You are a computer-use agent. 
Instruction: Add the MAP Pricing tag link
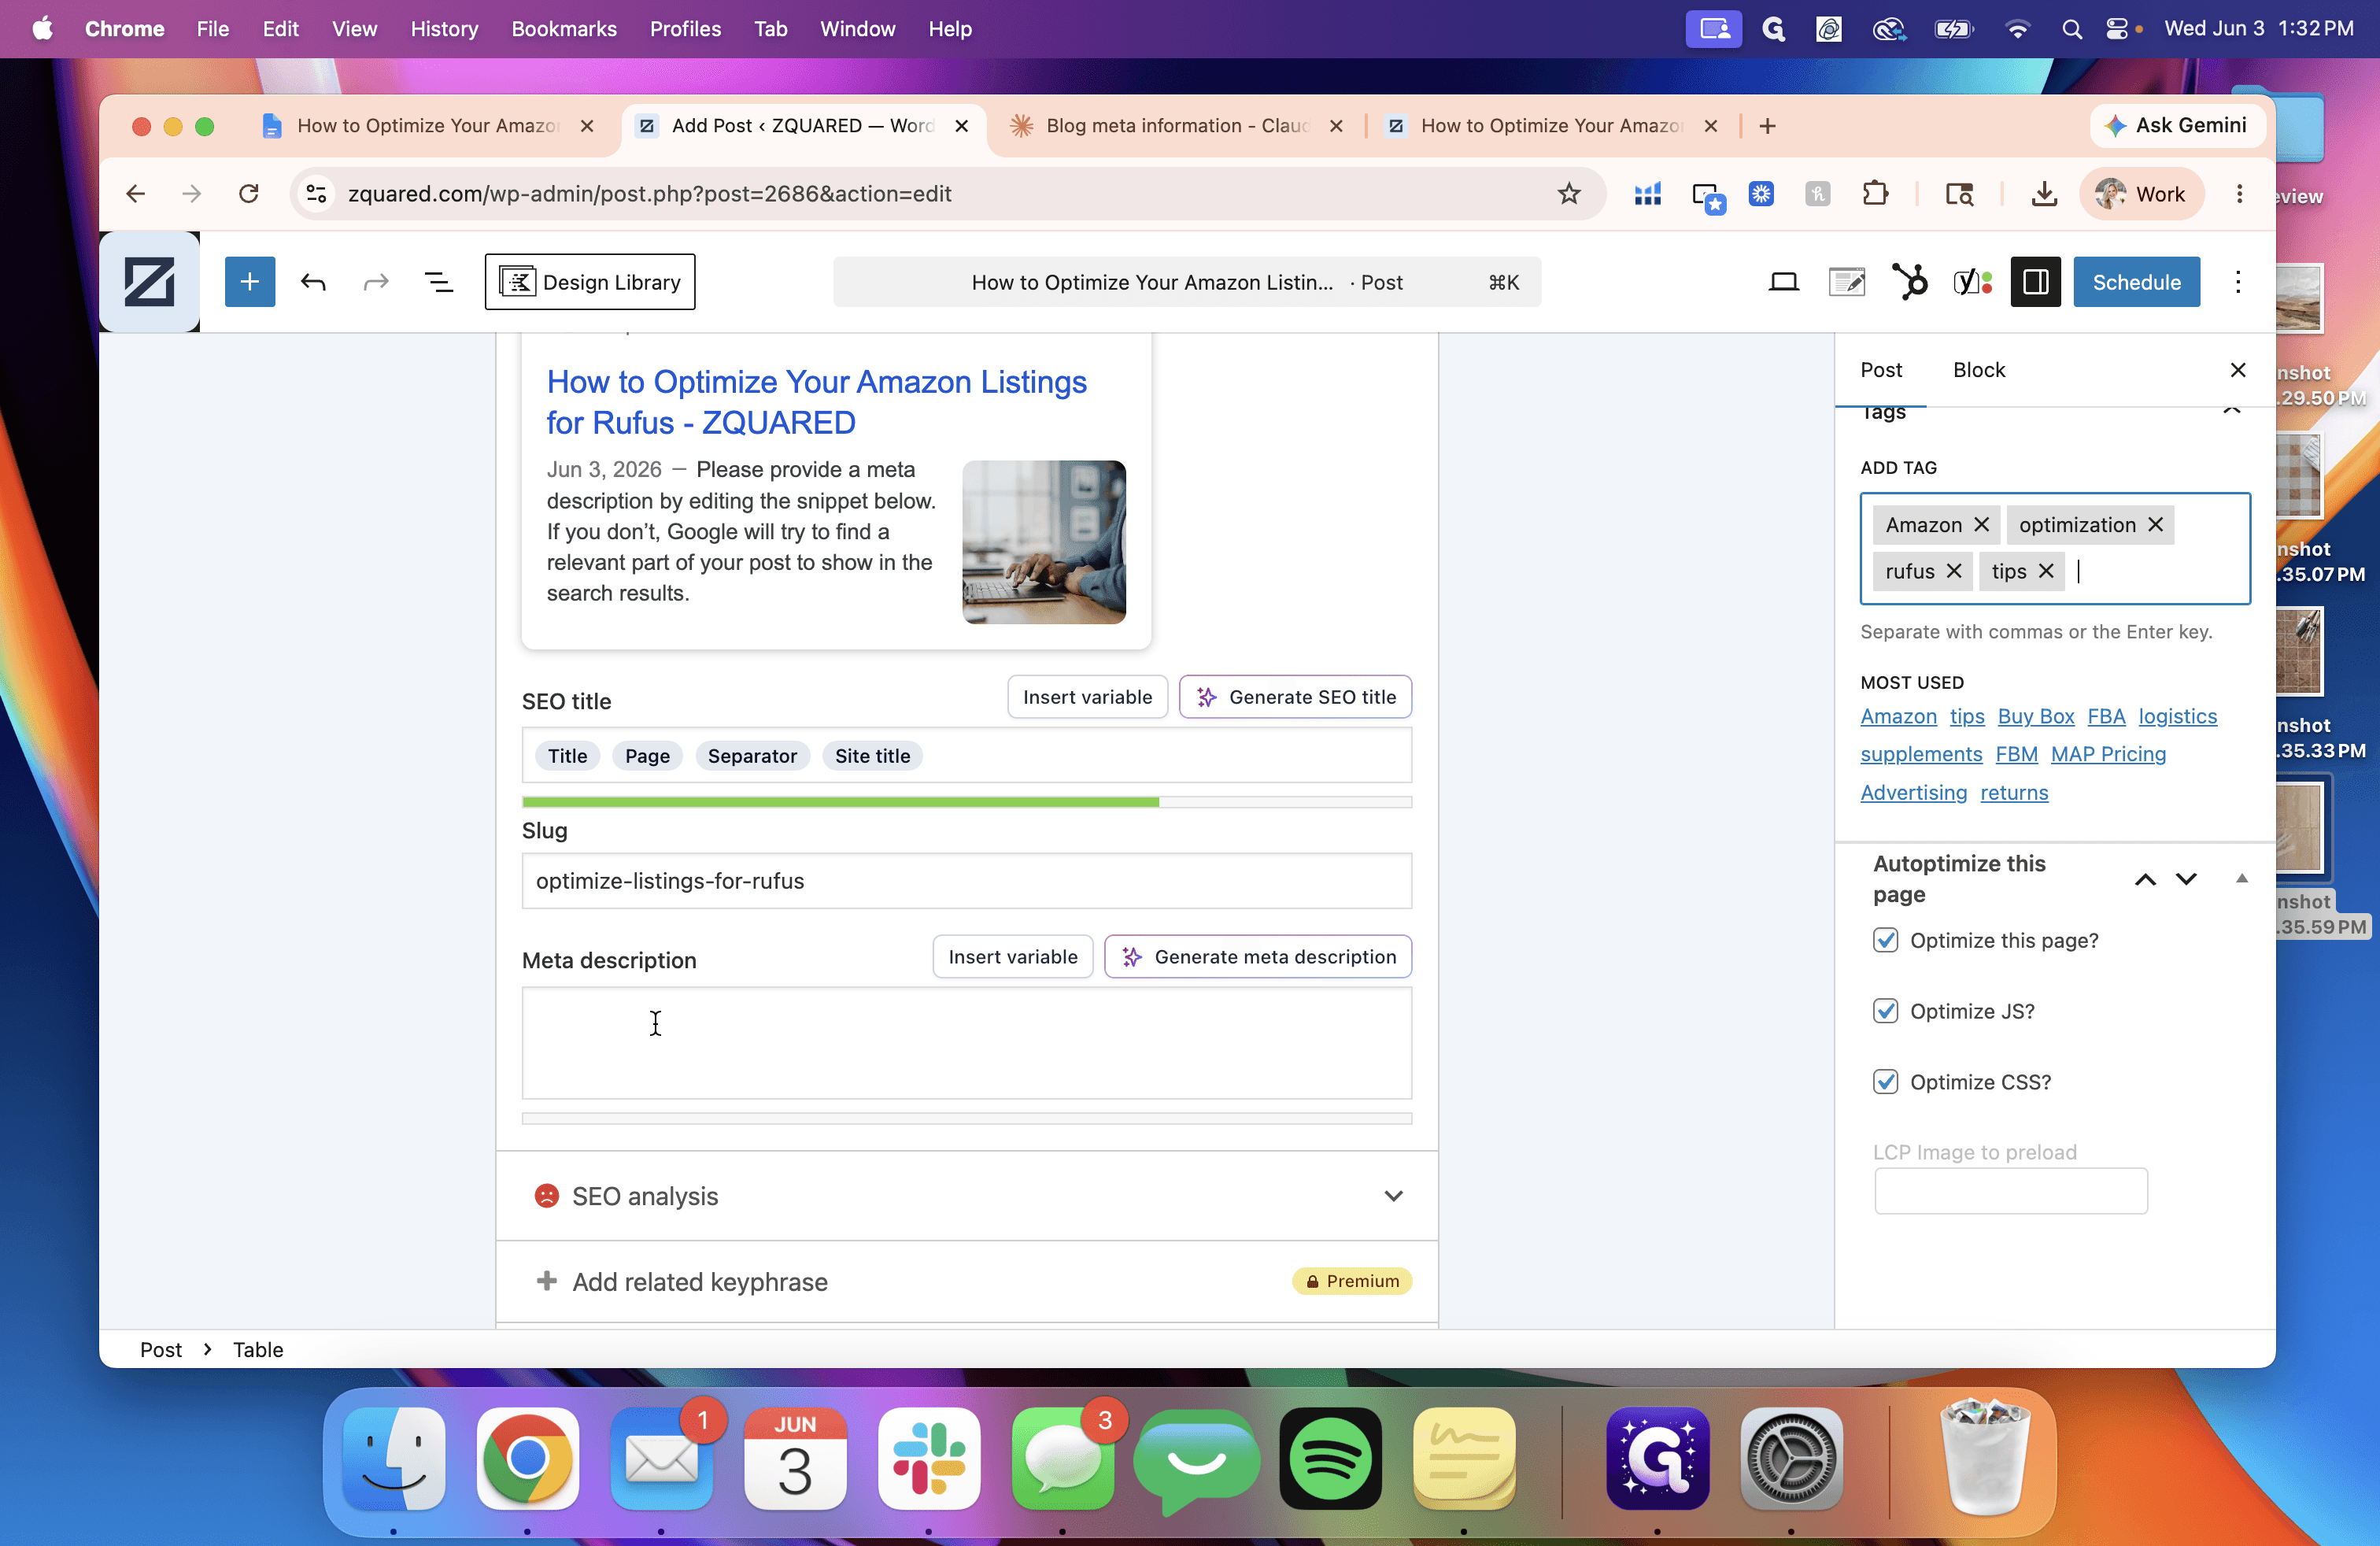[x=2108, y=754]
